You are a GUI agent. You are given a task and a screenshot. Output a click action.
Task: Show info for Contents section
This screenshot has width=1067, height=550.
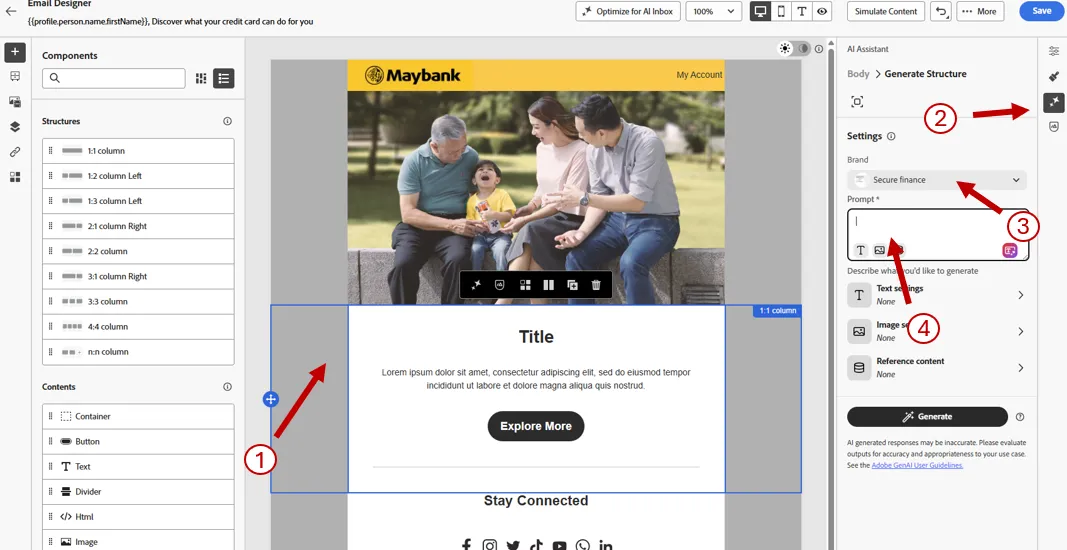[x=227, y=387]
